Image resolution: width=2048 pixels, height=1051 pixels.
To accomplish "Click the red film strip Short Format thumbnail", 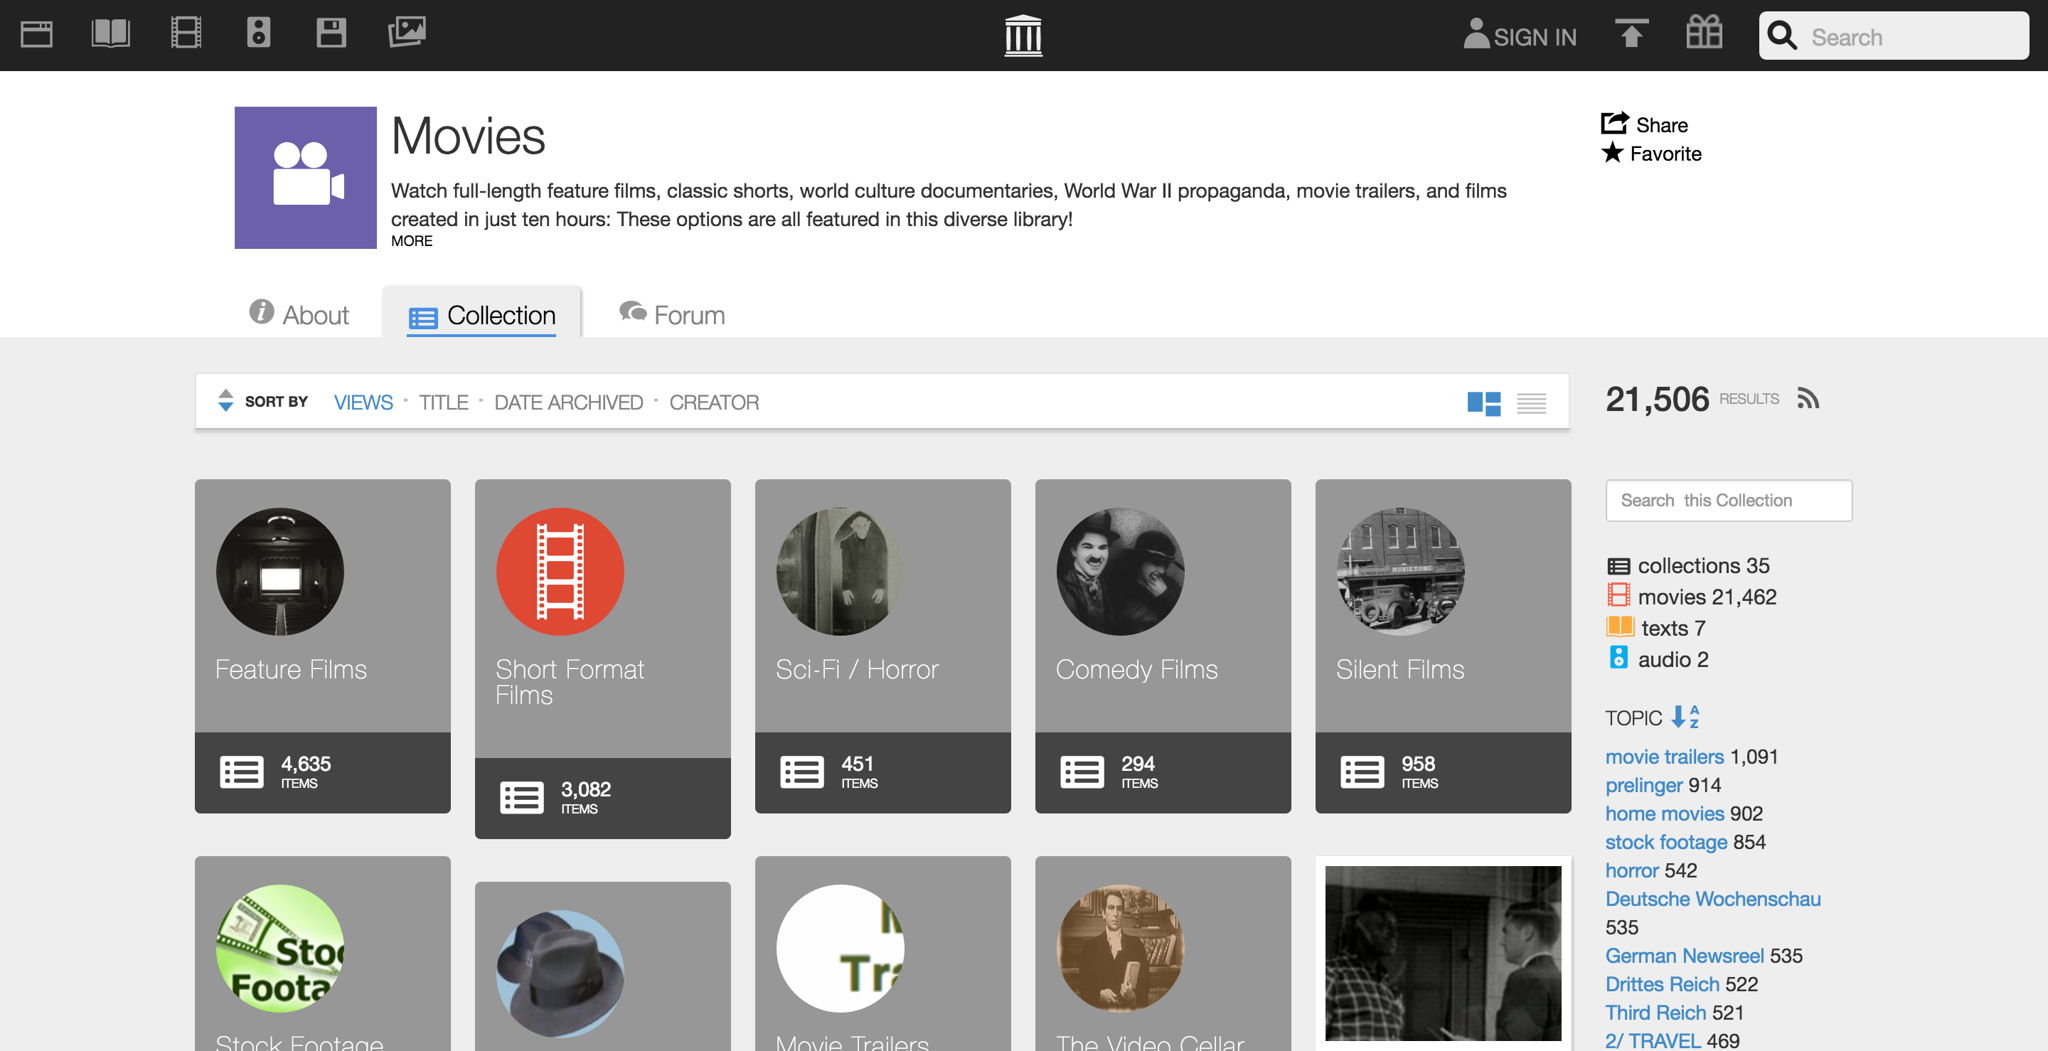I will click(x=560, y=572).
